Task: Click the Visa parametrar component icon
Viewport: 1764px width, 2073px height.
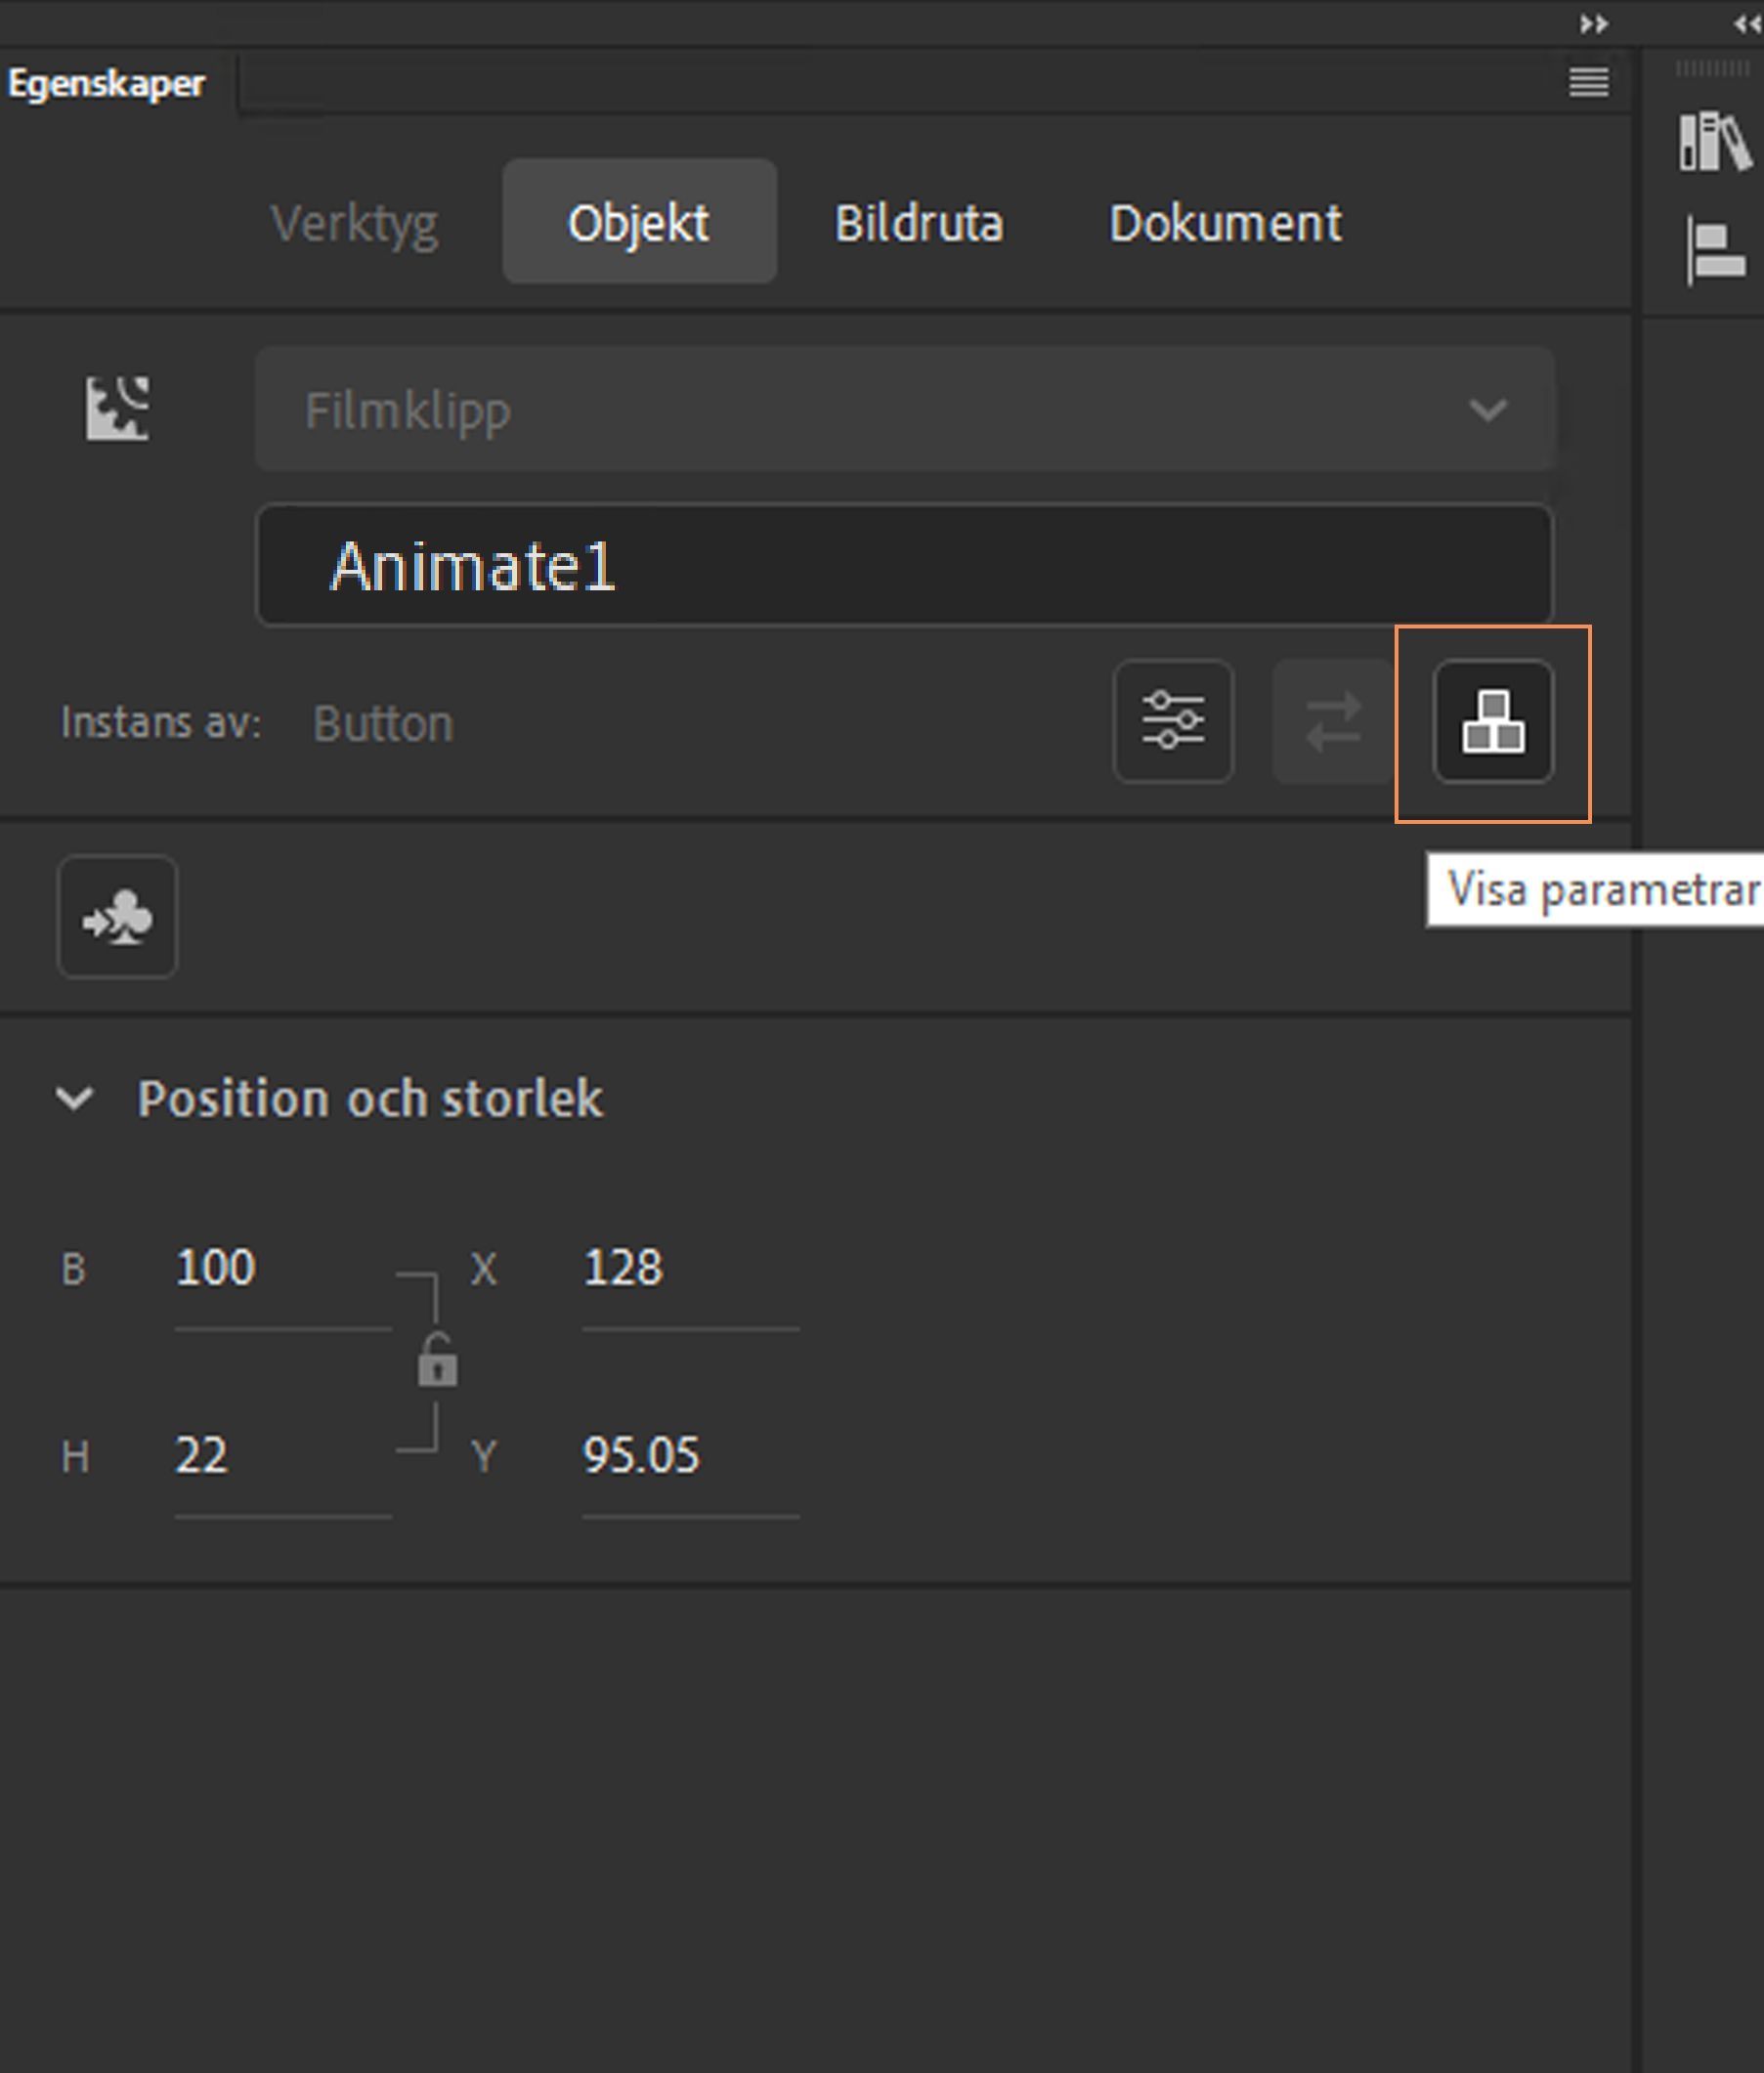Action: pos(1492,721)
